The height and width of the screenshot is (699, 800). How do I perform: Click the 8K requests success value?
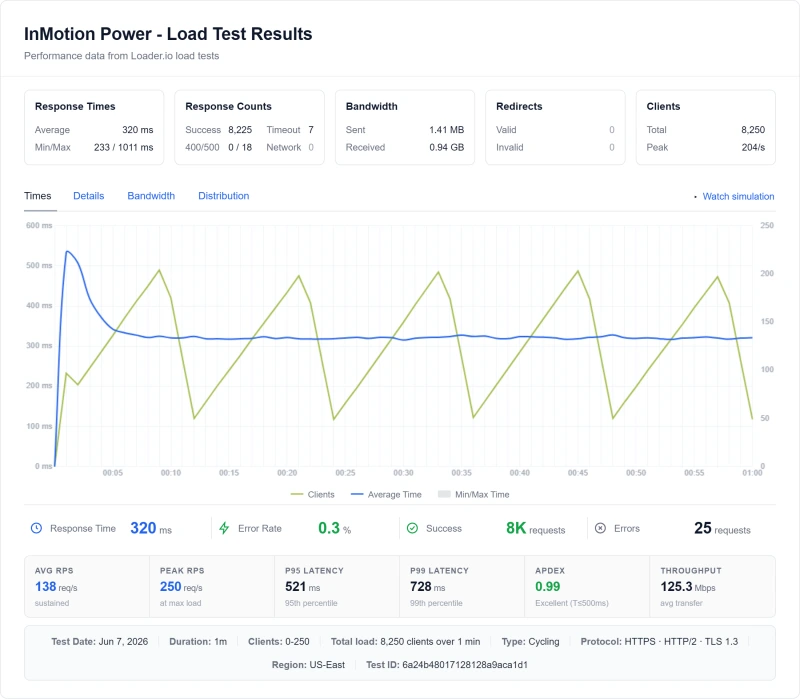(536, 528)
